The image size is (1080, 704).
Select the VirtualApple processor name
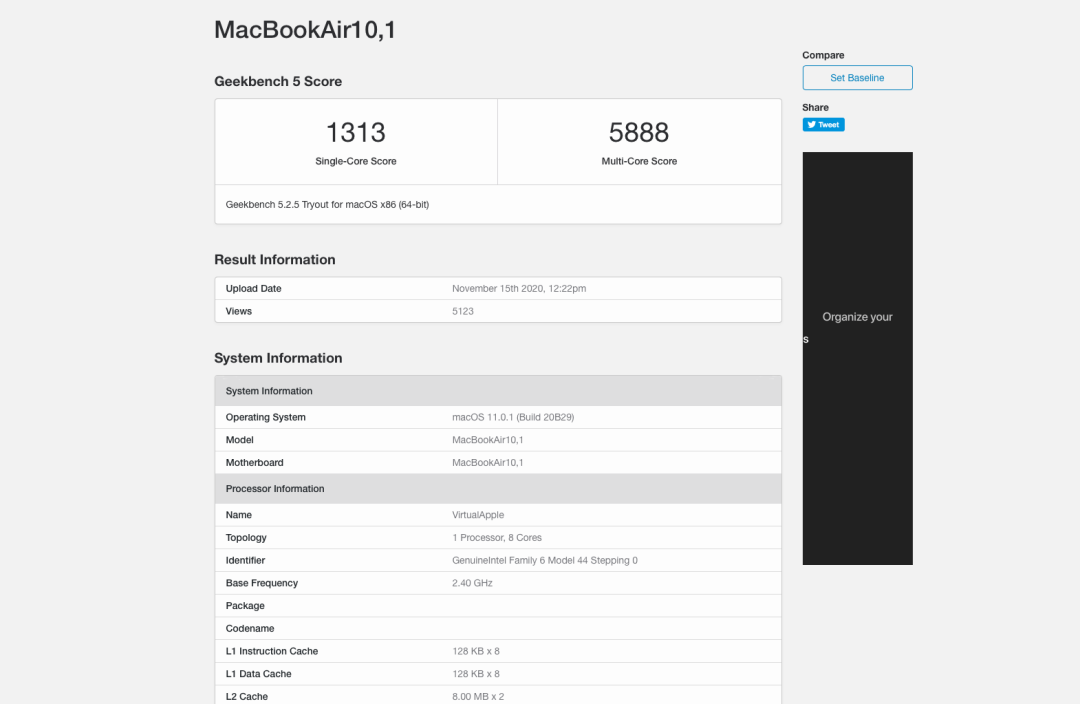click(478, 515)
